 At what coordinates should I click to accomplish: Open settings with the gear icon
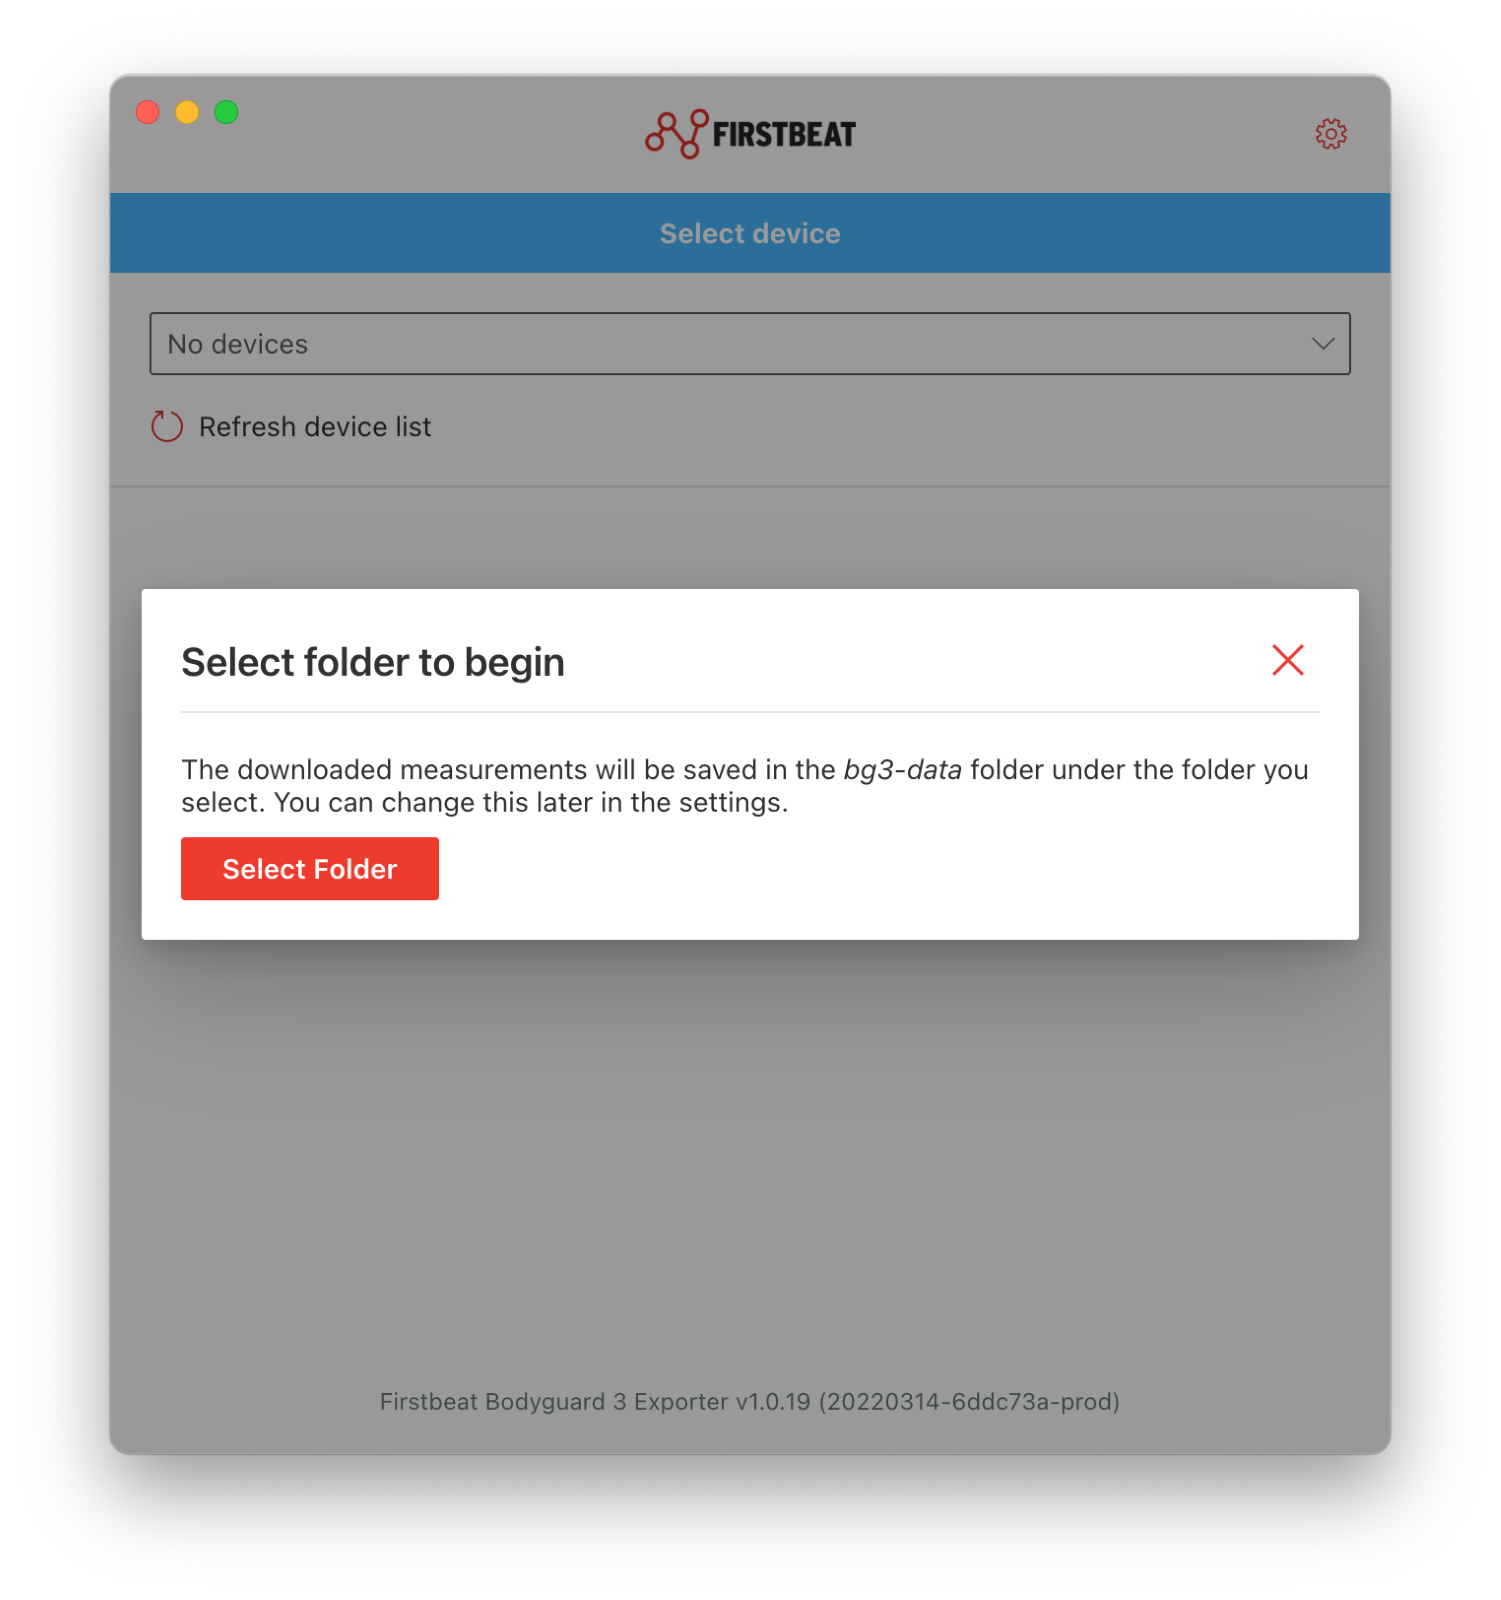click(x=1330, y=133)
